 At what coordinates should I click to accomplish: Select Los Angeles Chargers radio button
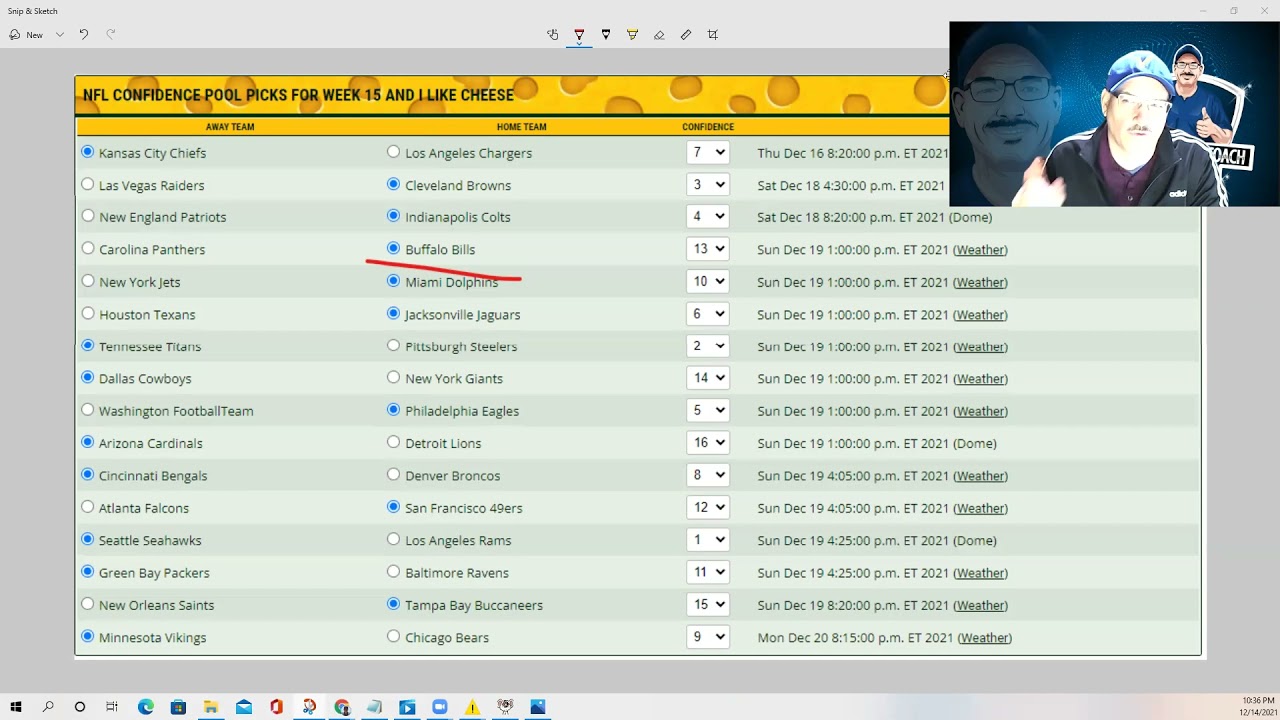tap(393, 152)
